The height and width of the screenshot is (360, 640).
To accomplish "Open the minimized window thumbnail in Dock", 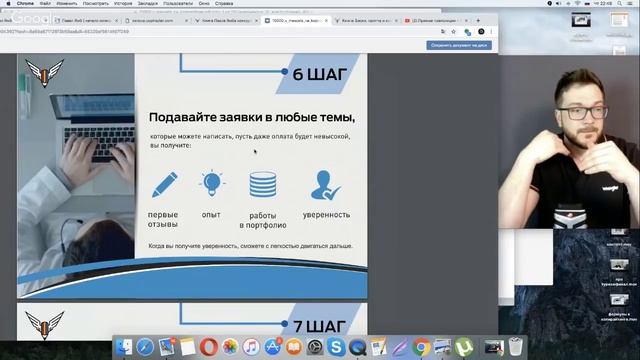I will tap(494, 347).
